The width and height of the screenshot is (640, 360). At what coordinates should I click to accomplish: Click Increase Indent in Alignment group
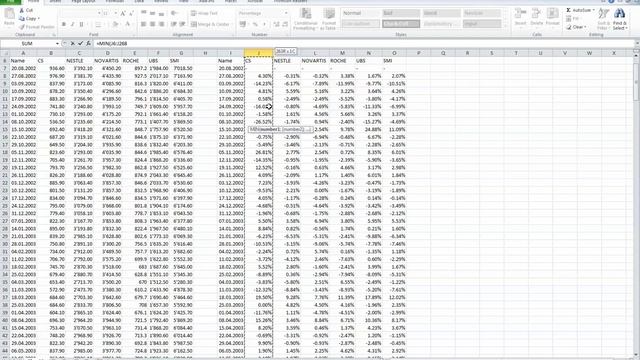[x=182, y=24]
